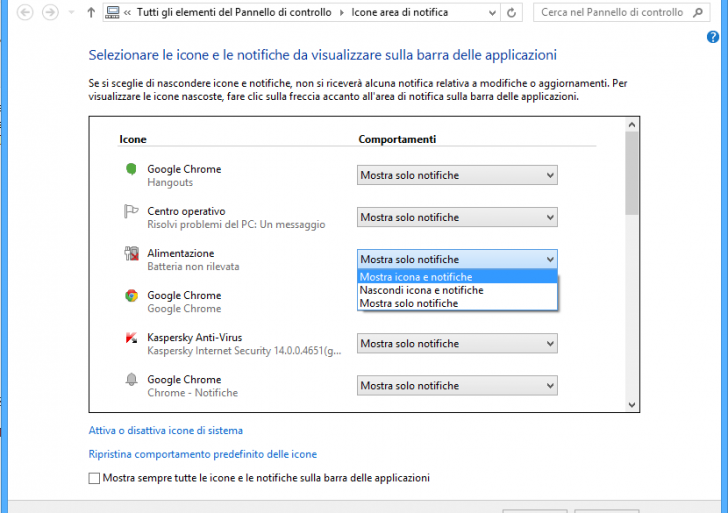The height and width of the screenshot is (513, 728).
Task: Click the 'Icone' column header
Action: (x=133, y=139)
